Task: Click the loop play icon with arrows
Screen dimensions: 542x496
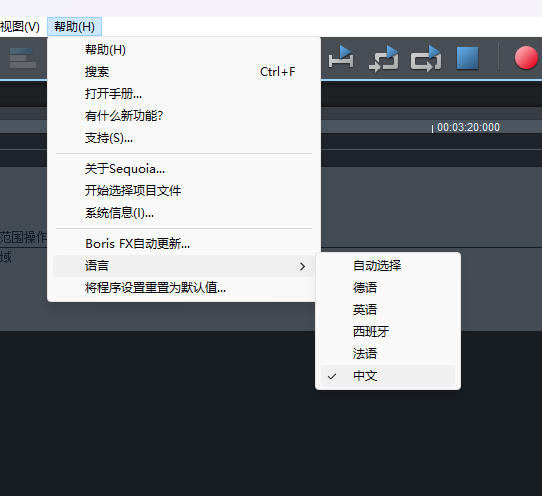Action: click(384, 58)
